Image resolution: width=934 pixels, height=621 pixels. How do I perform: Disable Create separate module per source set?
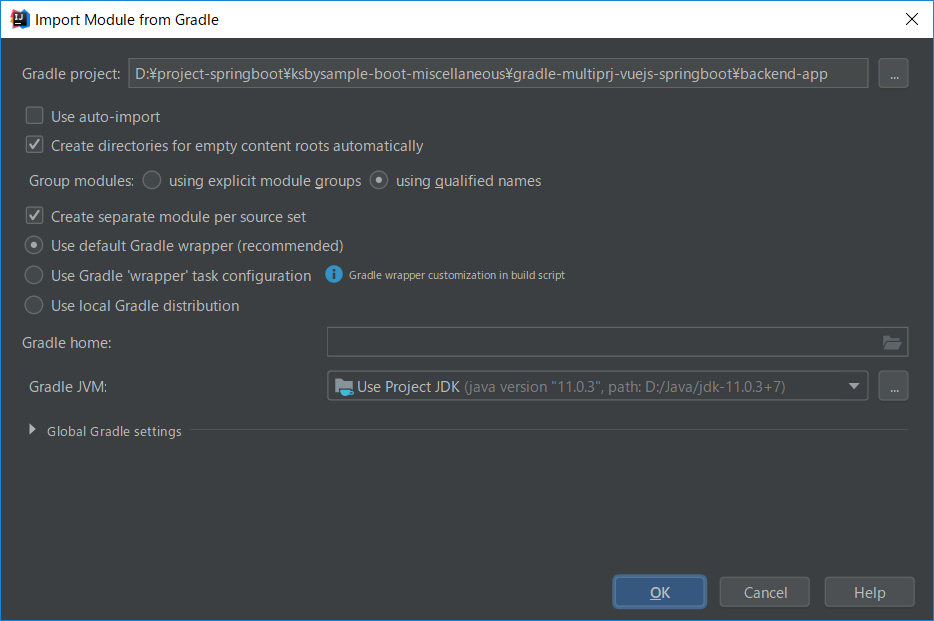click(34, 216)
